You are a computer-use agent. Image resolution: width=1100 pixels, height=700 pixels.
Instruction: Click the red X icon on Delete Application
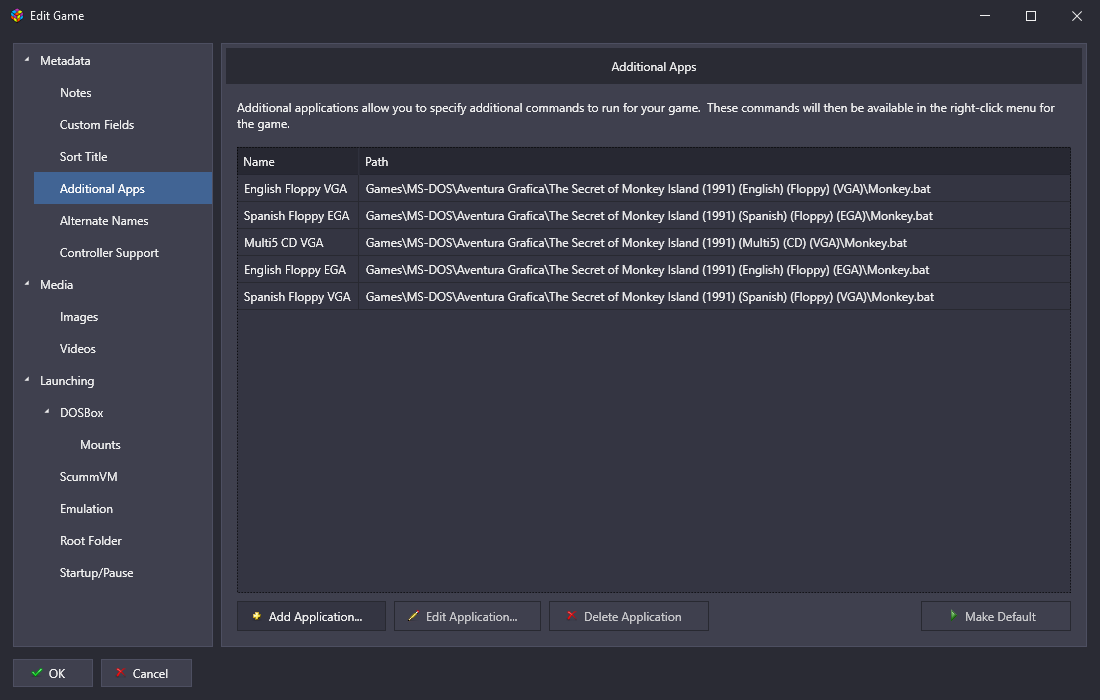click(571, 616)
